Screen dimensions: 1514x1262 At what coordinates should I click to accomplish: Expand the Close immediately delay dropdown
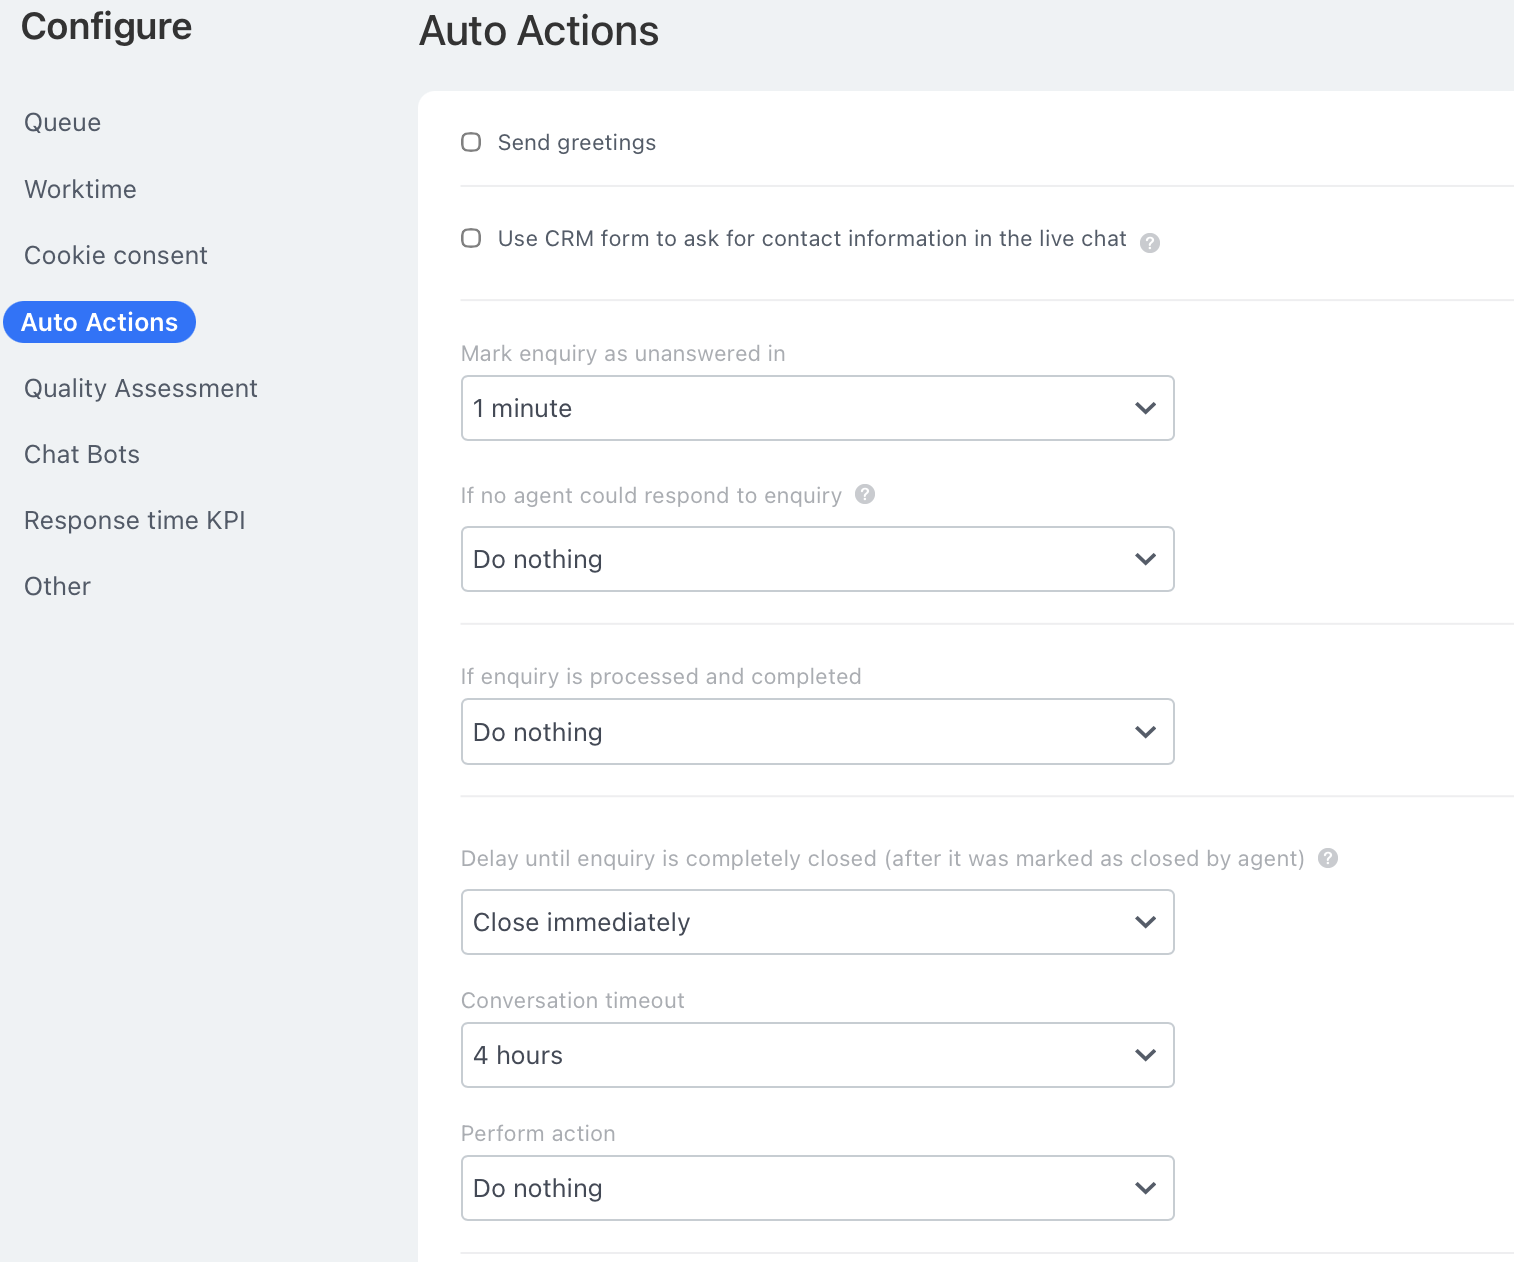coord(817,922)
